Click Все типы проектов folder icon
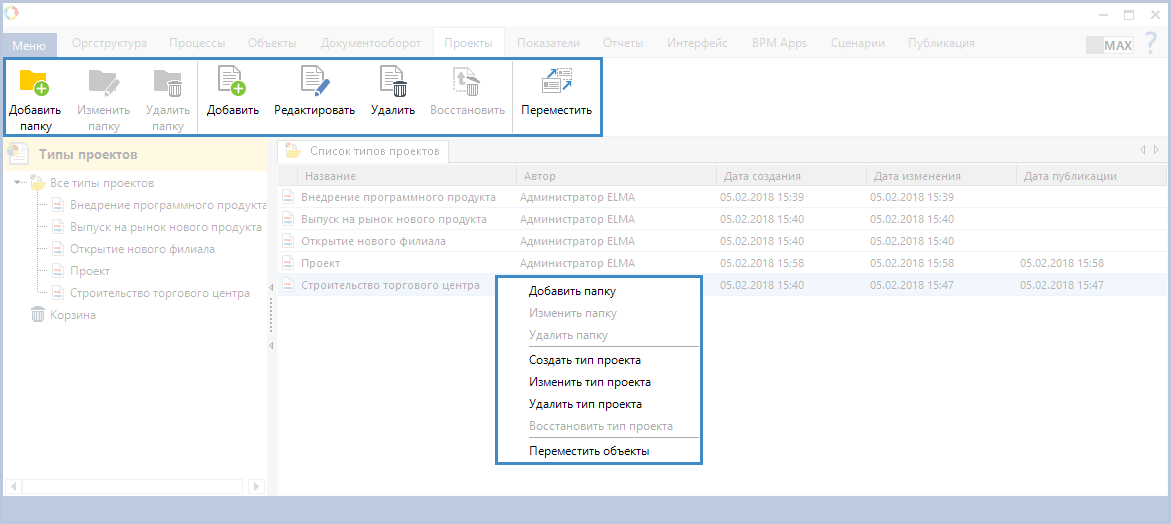Viewport: 1171px width, 524px height. point(37,182)
